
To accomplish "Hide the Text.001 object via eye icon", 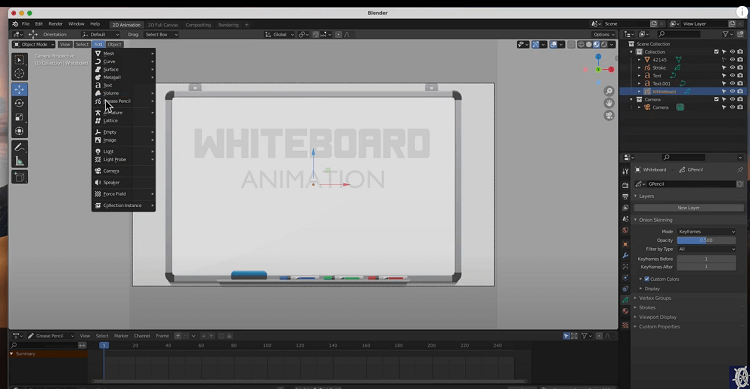I will 732,84.
